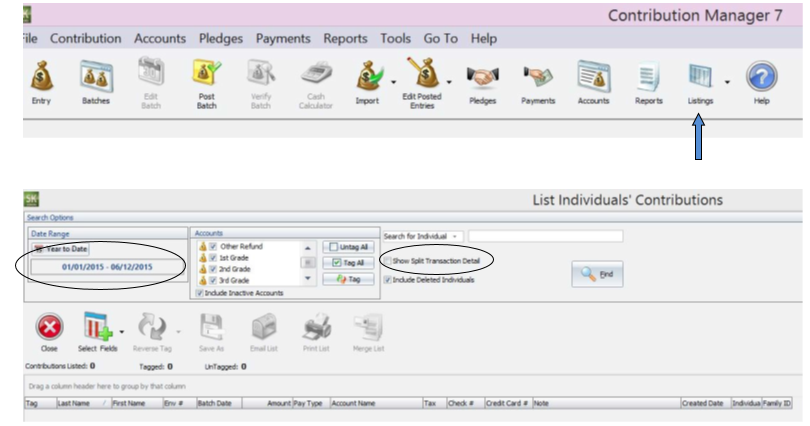Sort by the Check # column header
Image resolution: width=810 pixels, height=426 pixels.
tap(465, 403)
